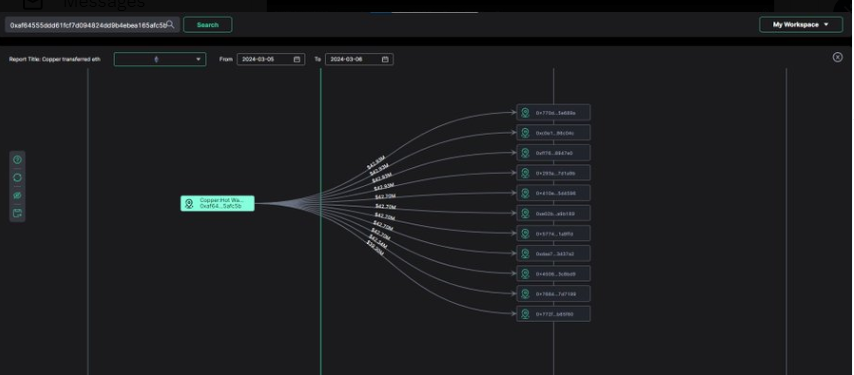The width and height of the screenshot is (854, 375).
Task: Click wallet icon on the 0x293a...7d1a9b node
Action: [525, 173]
